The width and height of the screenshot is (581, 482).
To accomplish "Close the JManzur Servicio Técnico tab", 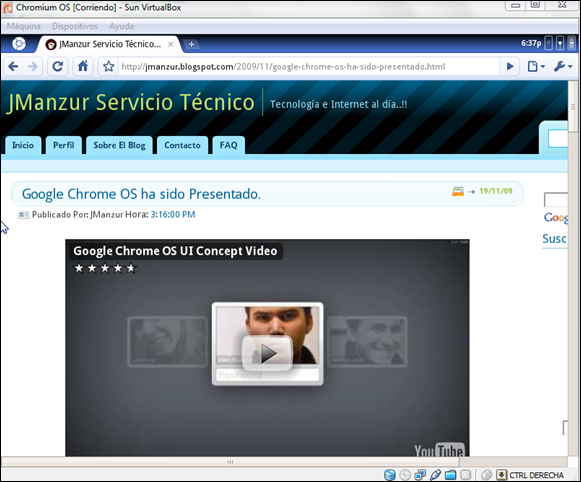I will coord(170,44).
